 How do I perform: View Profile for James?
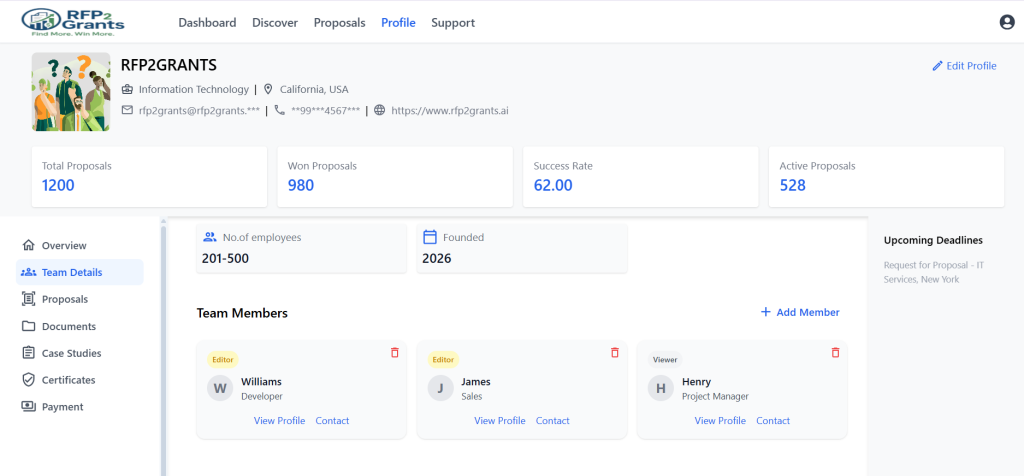(x=499, y=421)
